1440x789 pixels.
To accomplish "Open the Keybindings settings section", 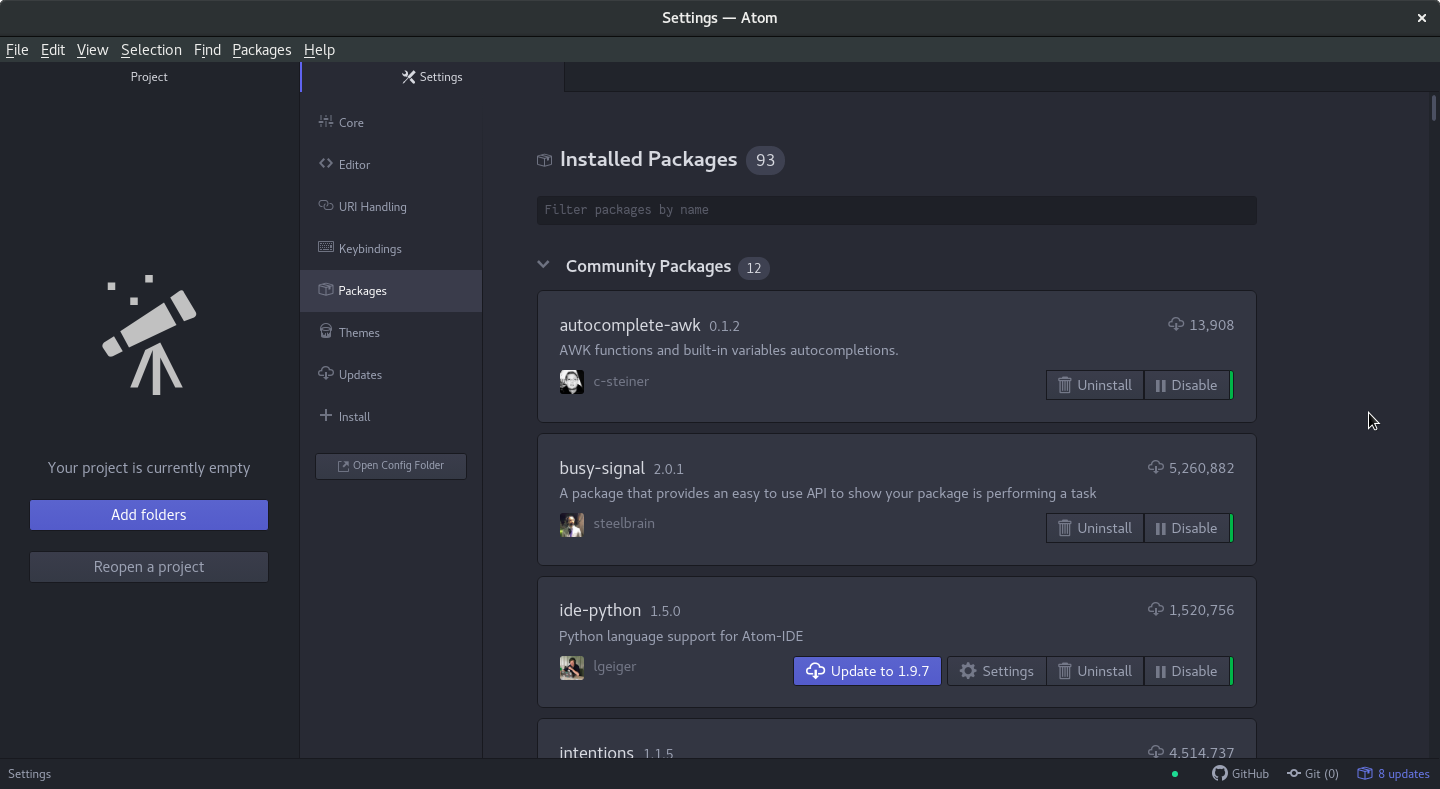I will (x=370, y=249).
